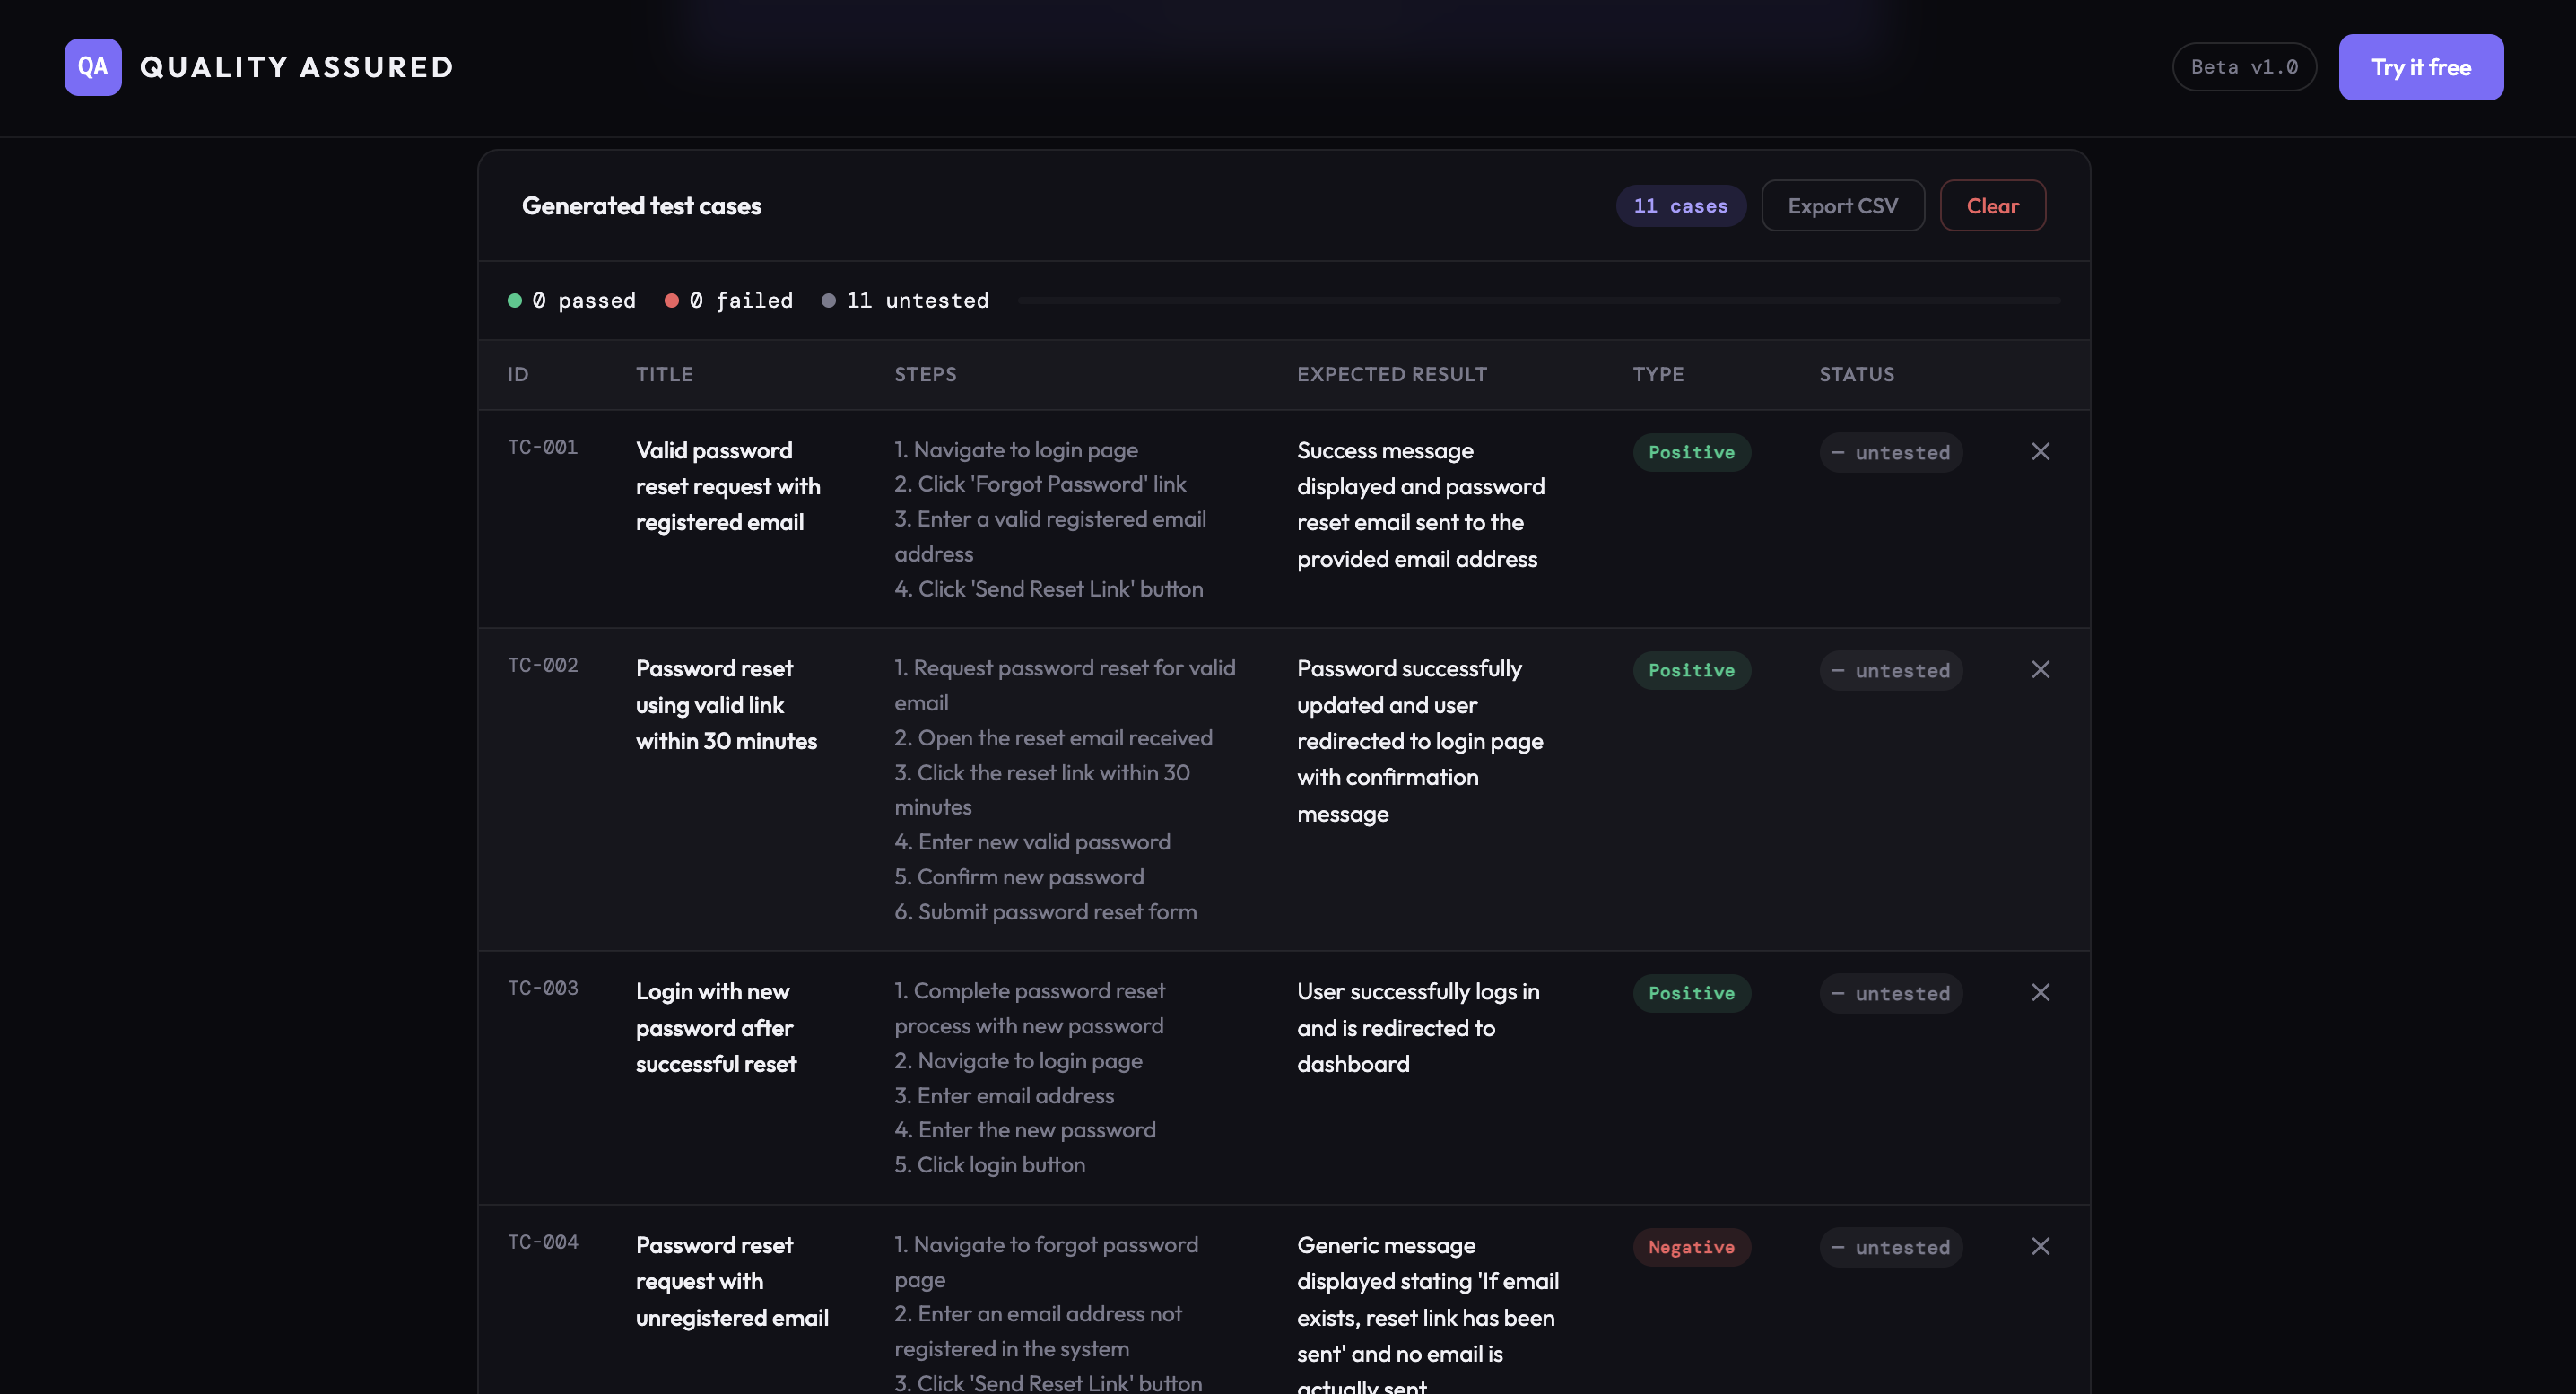Delete TC-004 with its X icon
Screen dimensions: 2576x1394
click(x=2040, y=1247)
